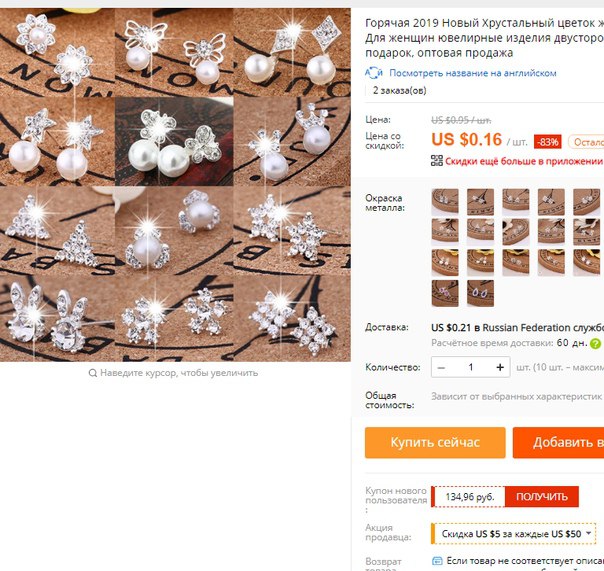604x571 pixels.
Task: Choose the purple teardrop earring variant
Action: pyautogui.click(x=480, y=293)
